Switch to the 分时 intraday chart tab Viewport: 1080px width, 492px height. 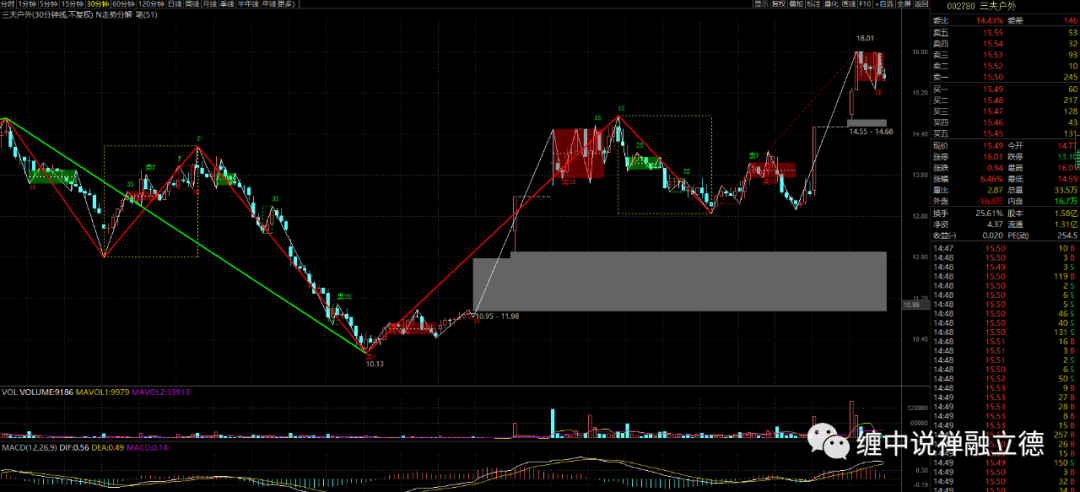click(8, 4)
